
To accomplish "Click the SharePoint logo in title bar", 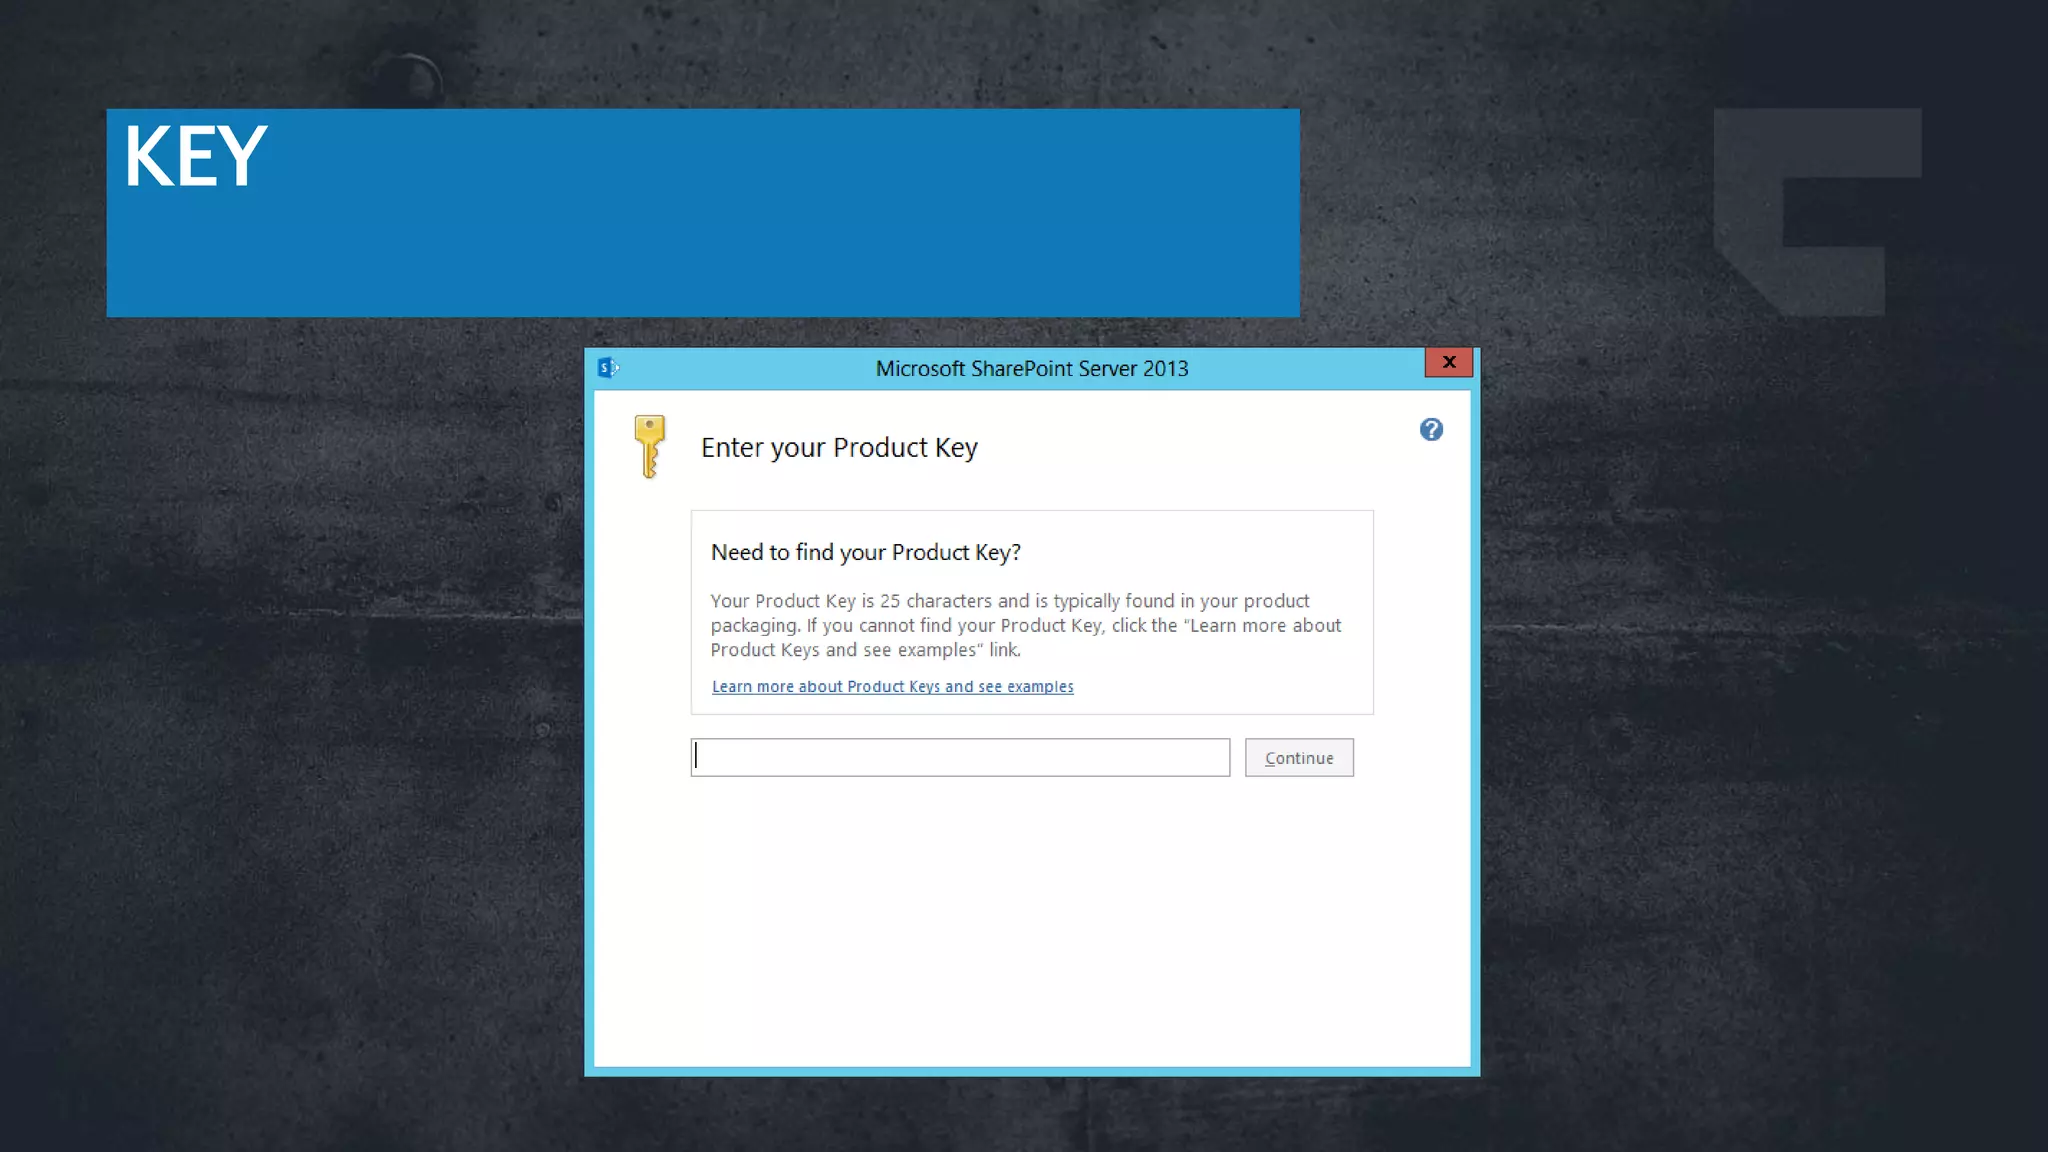I will pyautogui.click(x=608, y=368).
